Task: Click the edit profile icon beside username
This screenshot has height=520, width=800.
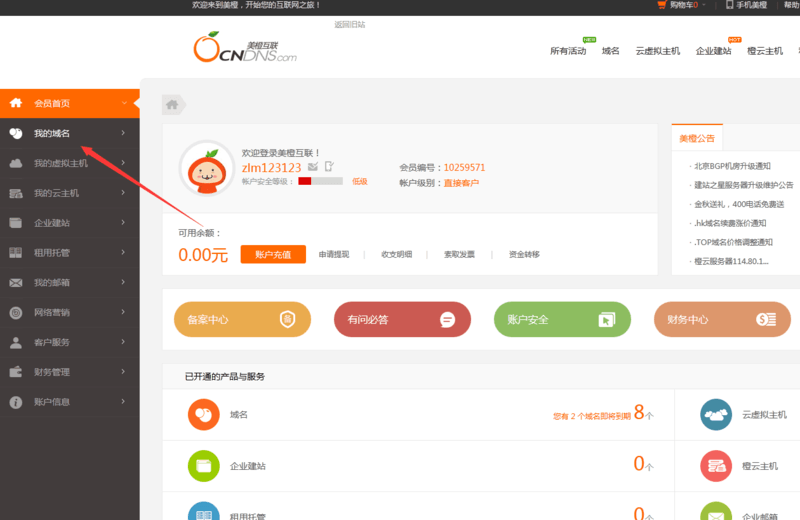Action: pyautogui.click(x=328, y=167)
